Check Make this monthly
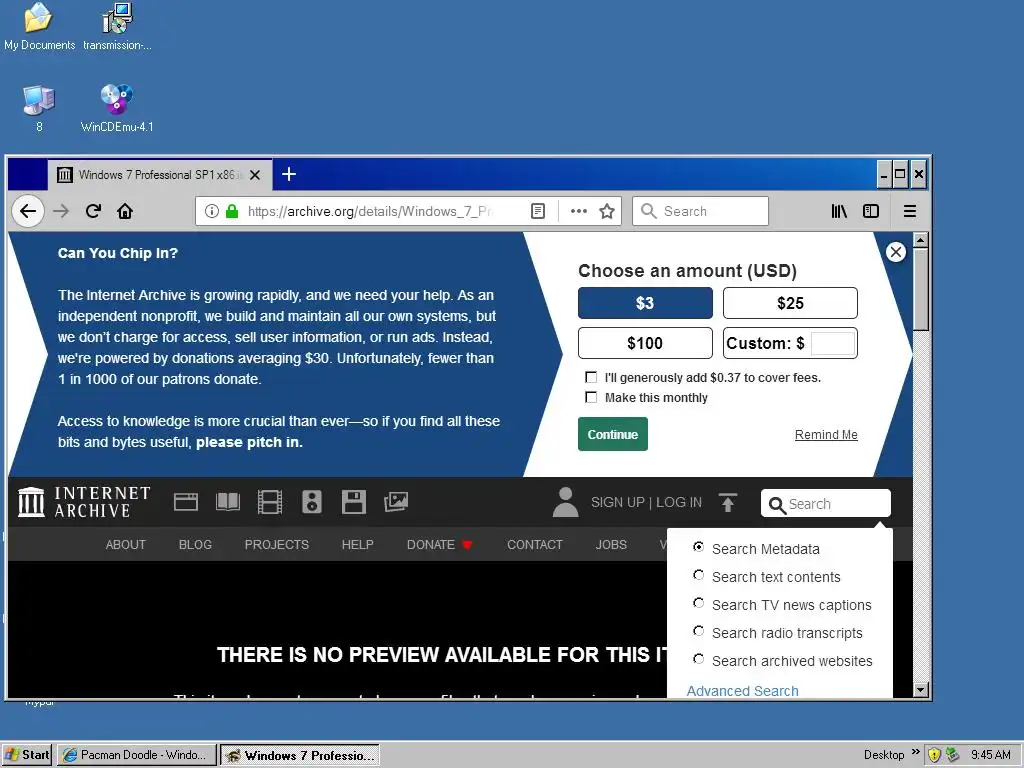The image size is (1024, 768). (x=591, y=397)
